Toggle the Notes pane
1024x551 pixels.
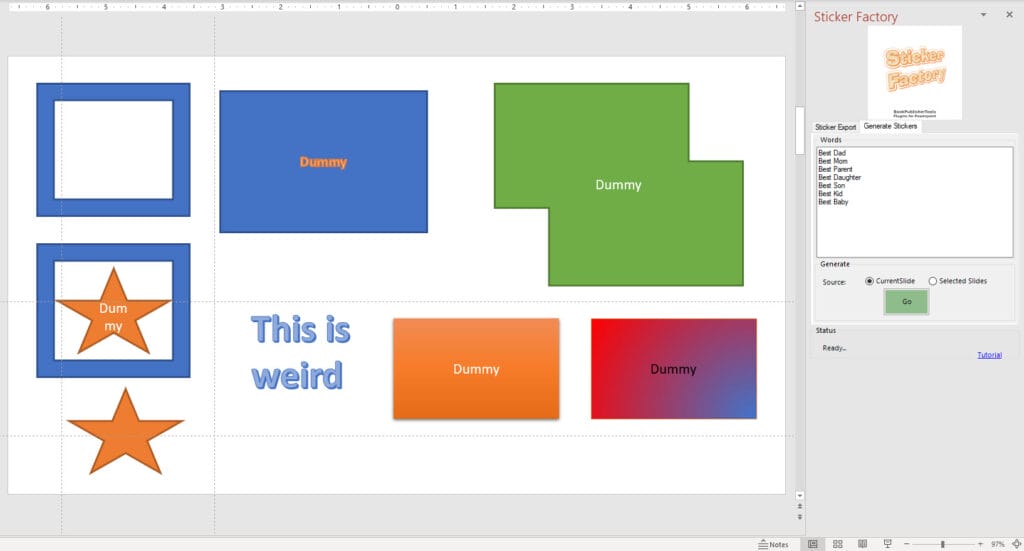coord(773,544)
